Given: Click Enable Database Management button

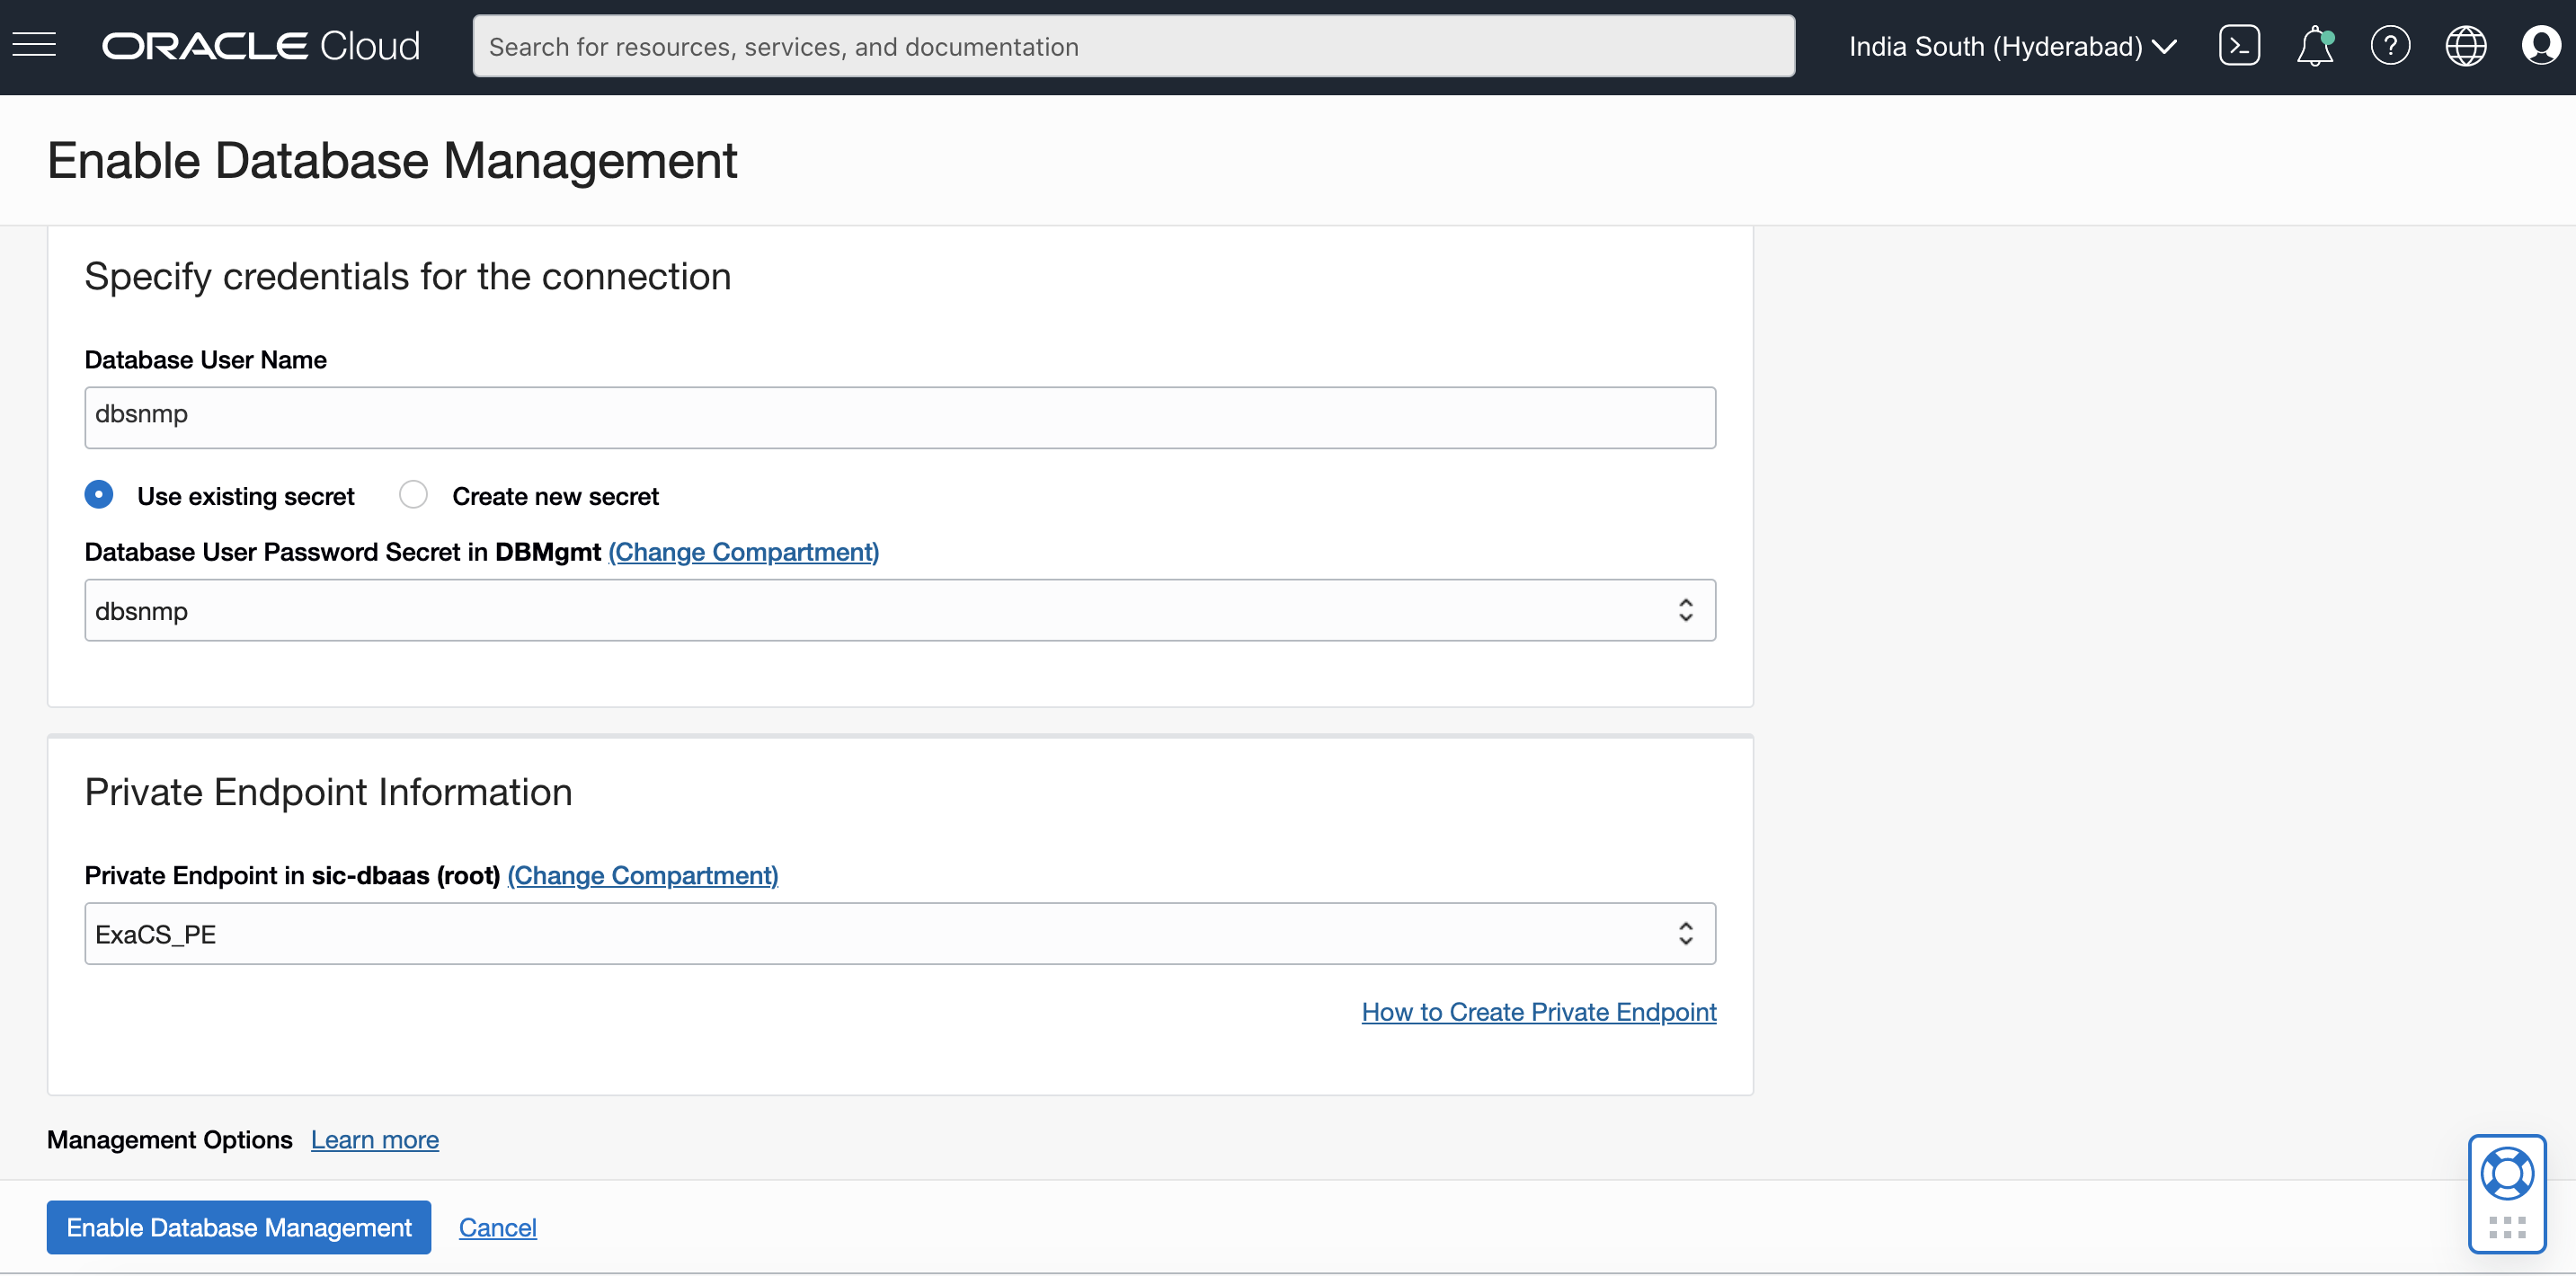Looking at the screenshot, I should pos(238,1227).
